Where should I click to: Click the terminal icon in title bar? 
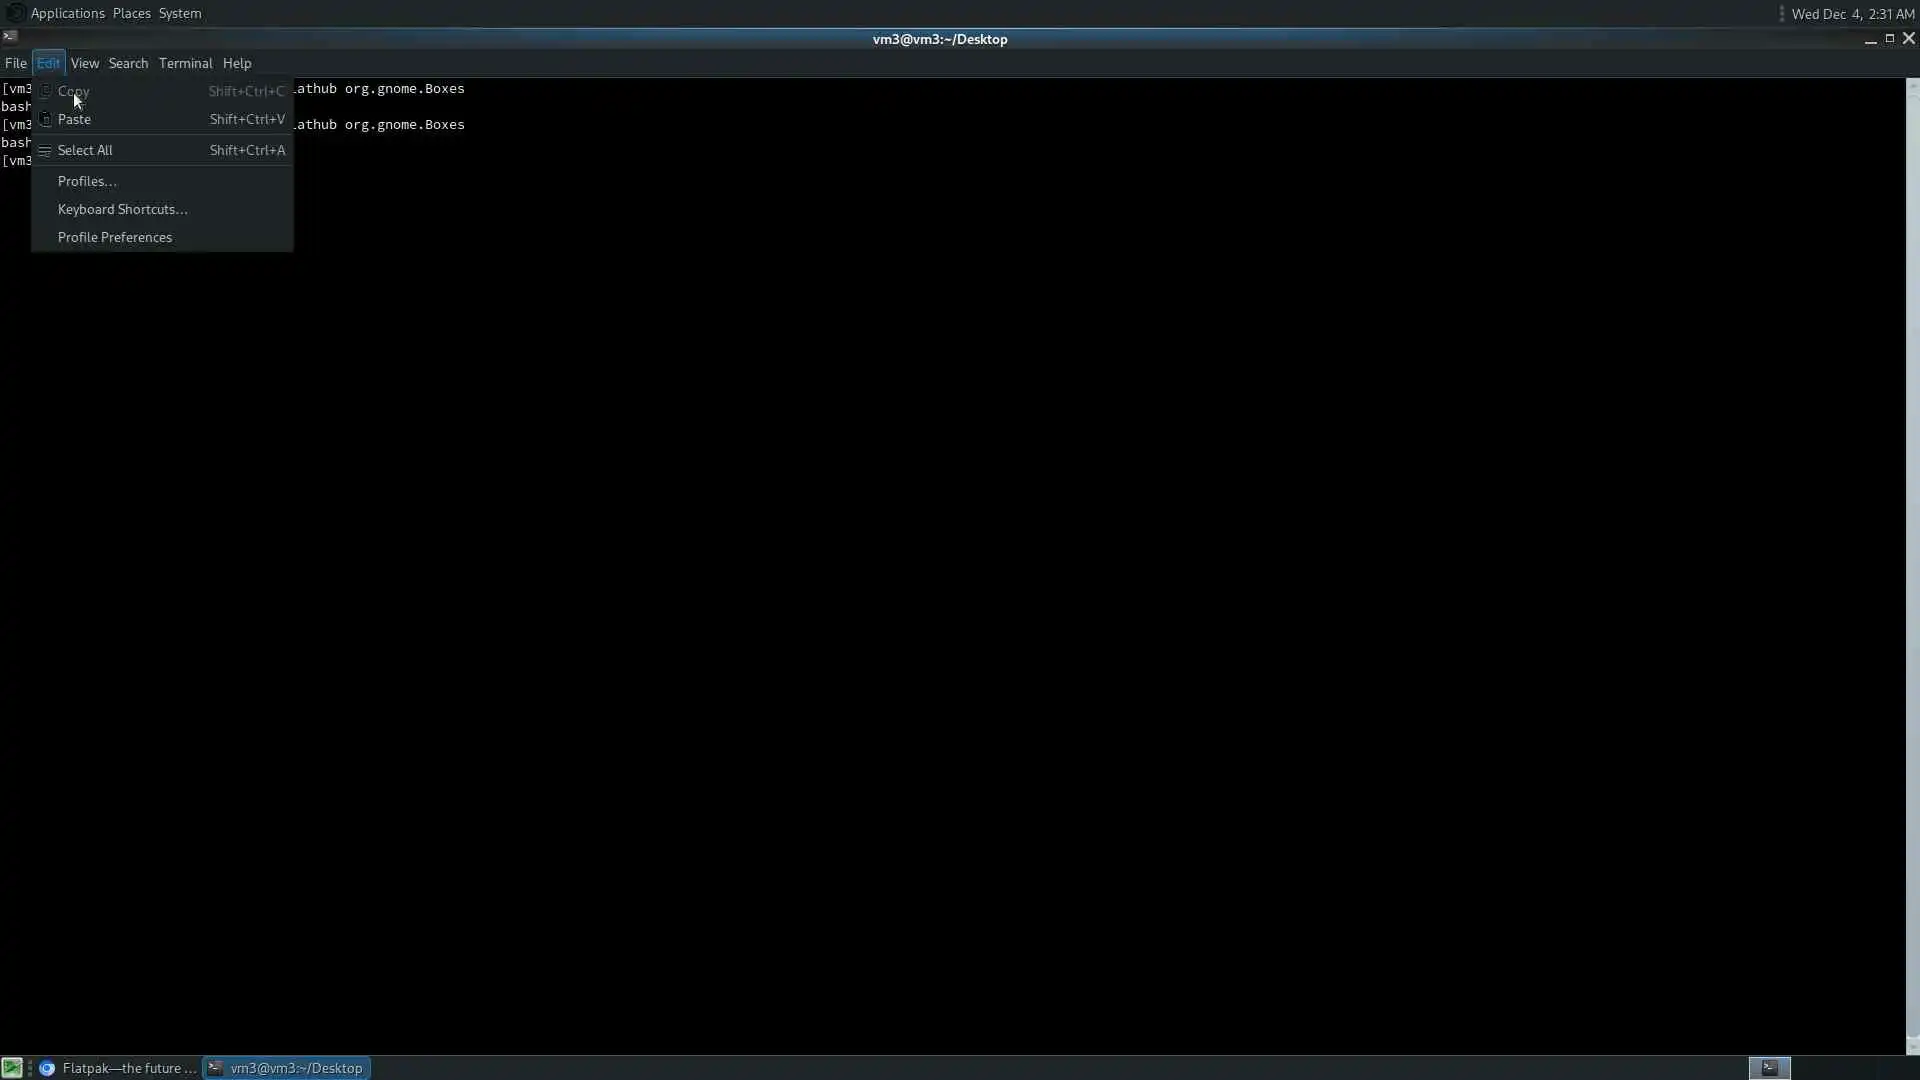pos(9,37)
